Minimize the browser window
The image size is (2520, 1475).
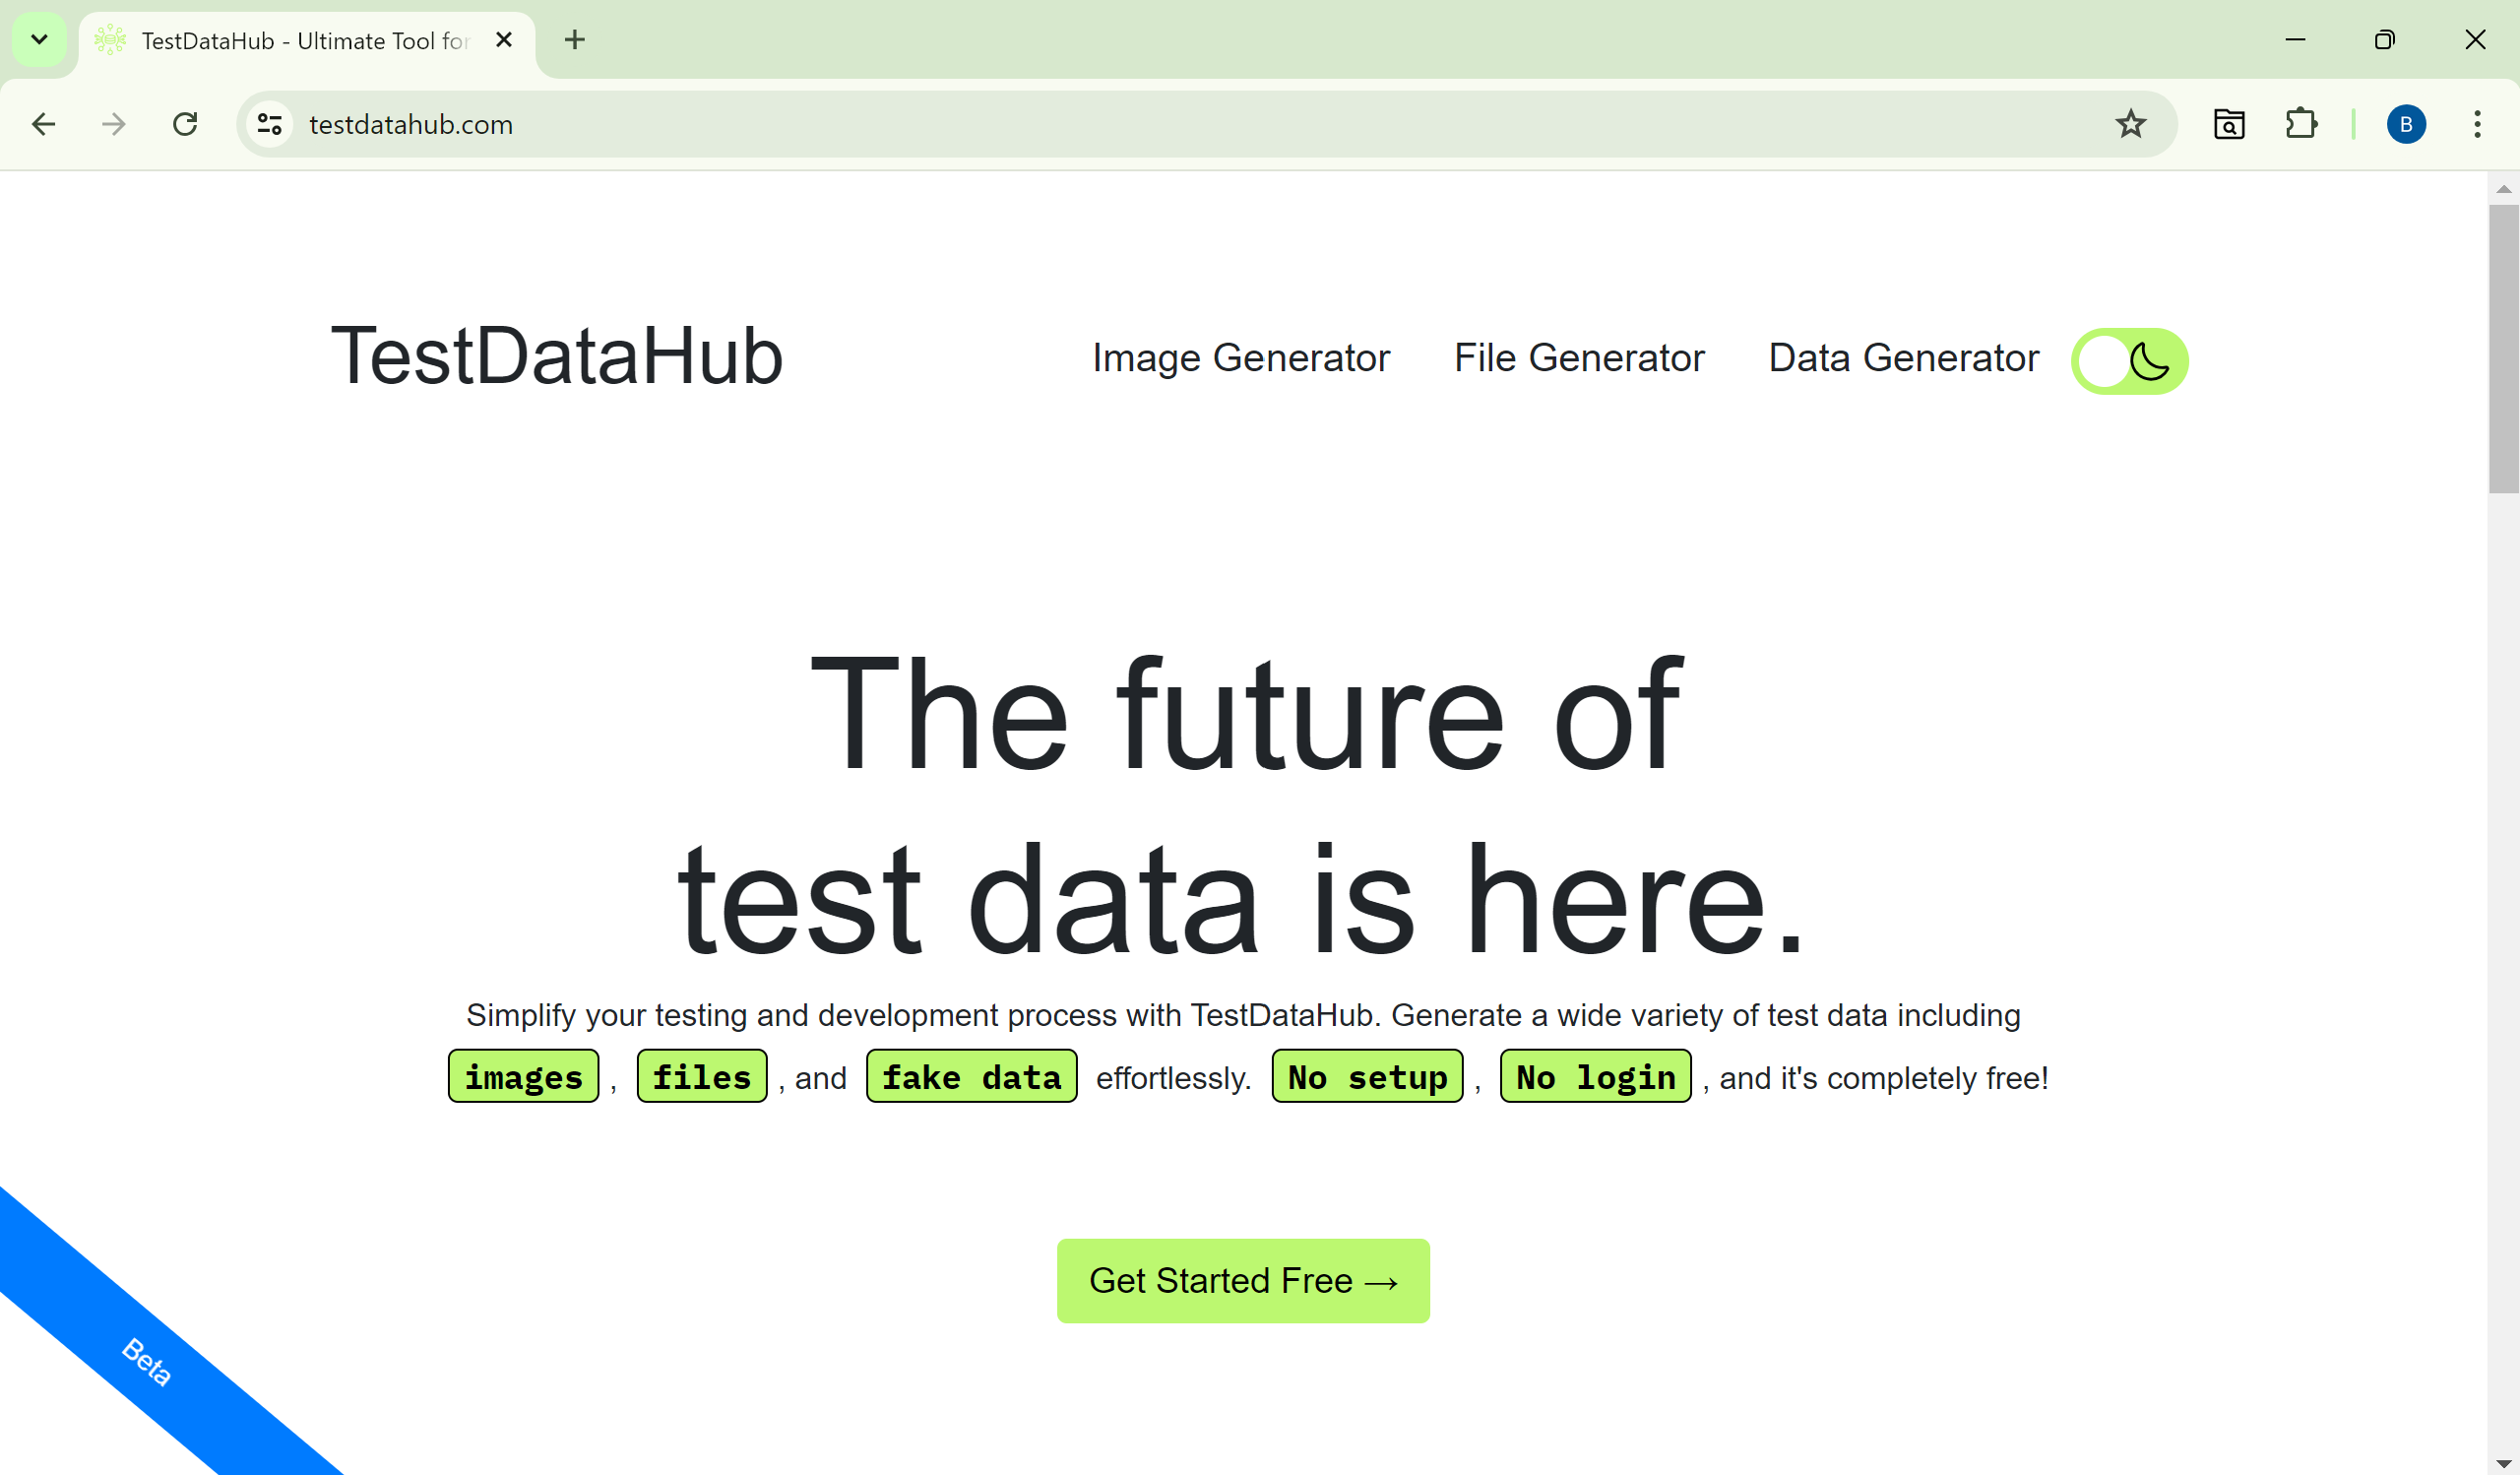[2295, 40]
